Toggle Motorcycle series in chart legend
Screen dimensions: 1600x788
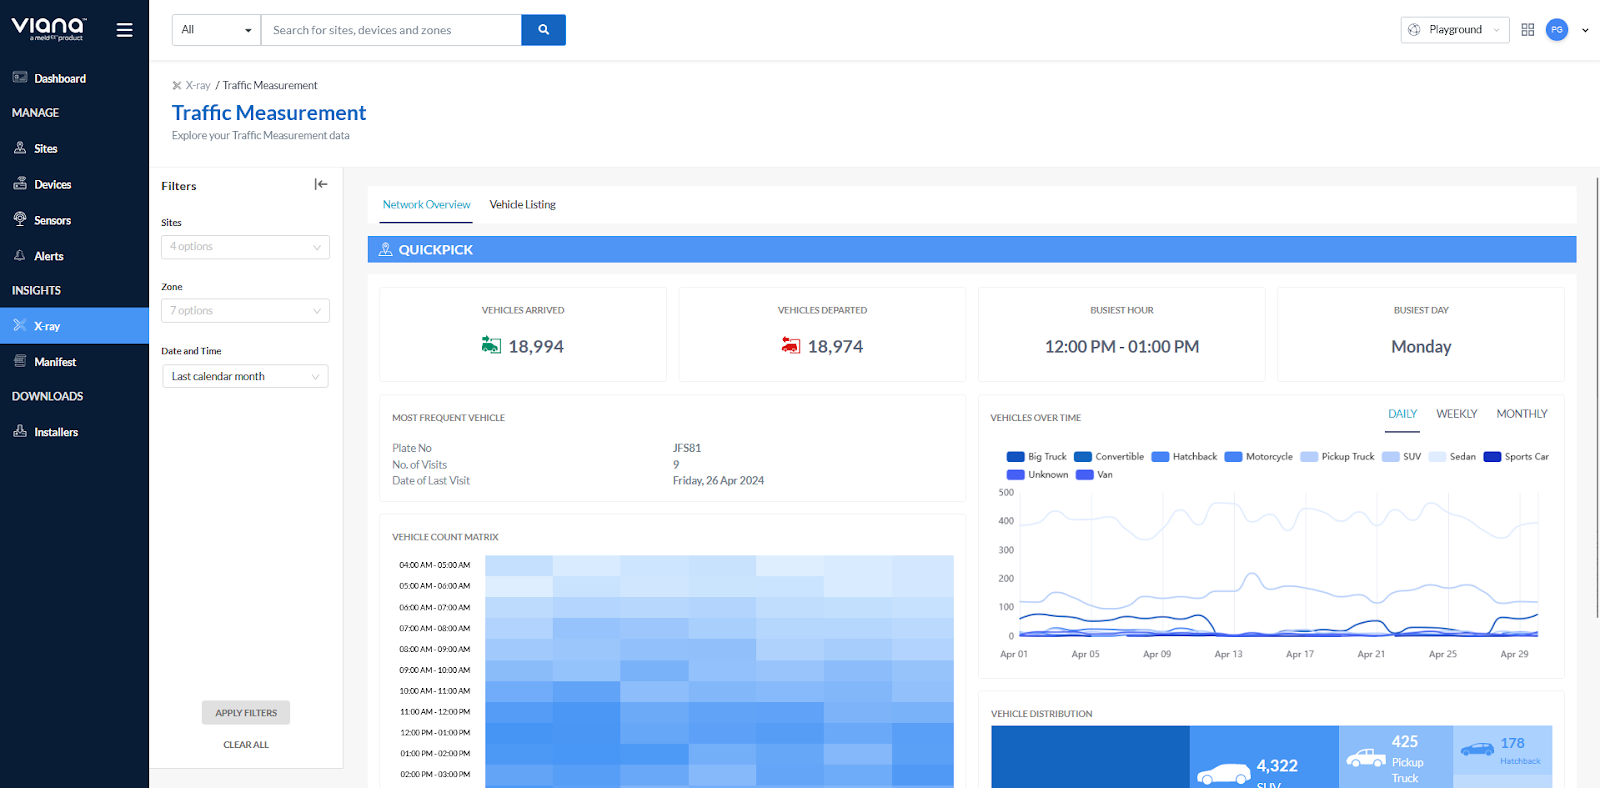pos(1259,457)
